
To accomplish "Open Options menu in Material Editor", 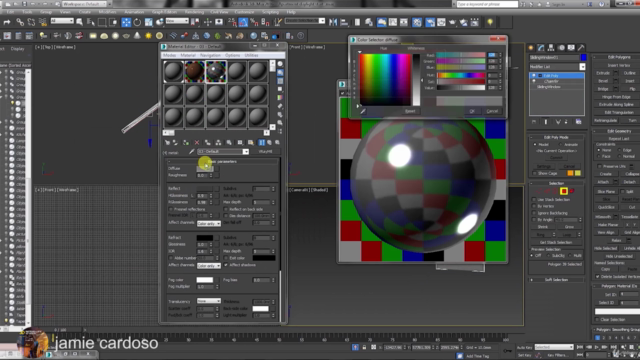I will (233, 55).
